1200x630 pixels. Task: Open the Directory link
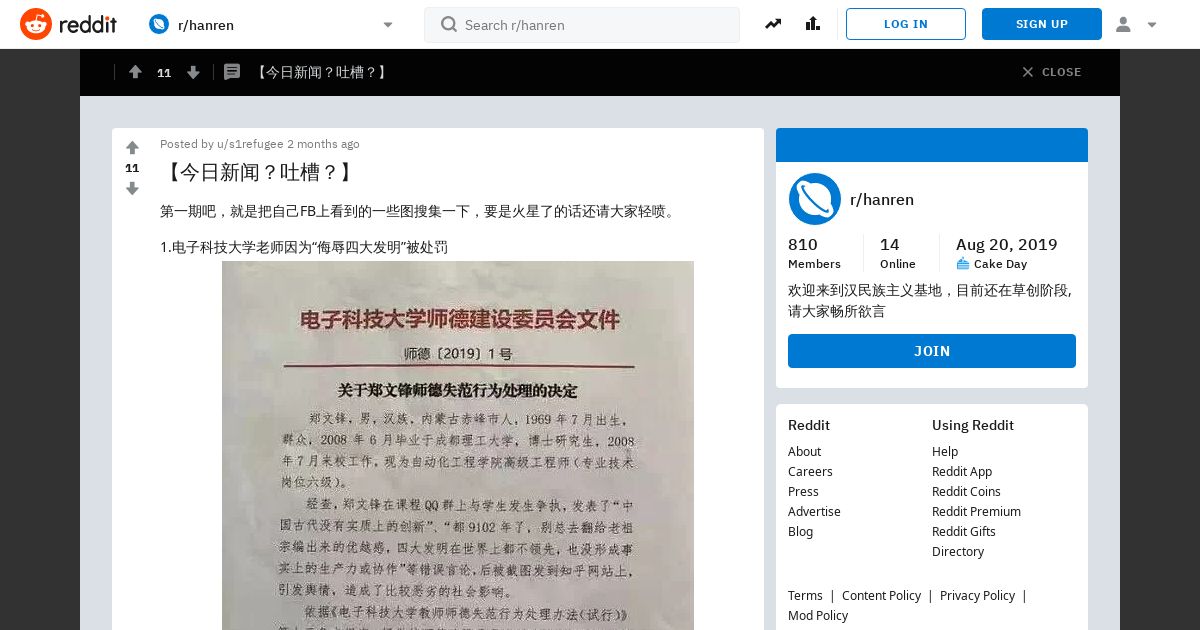point(958,551)
